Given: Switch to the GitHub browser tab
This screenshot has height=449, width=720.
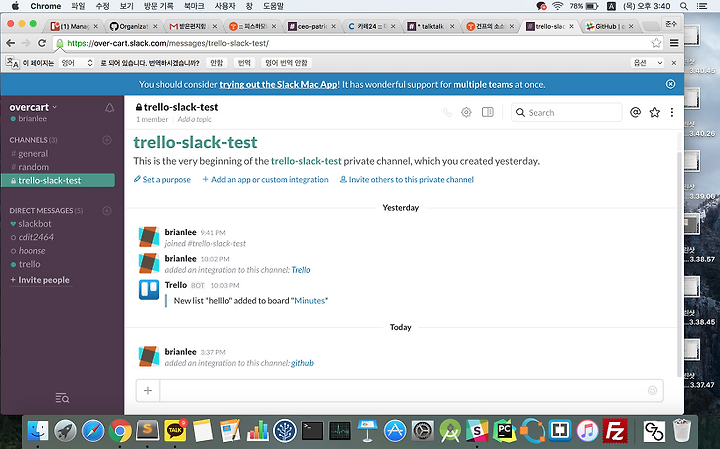Looking at the screenshot, I should click(609, 27).
